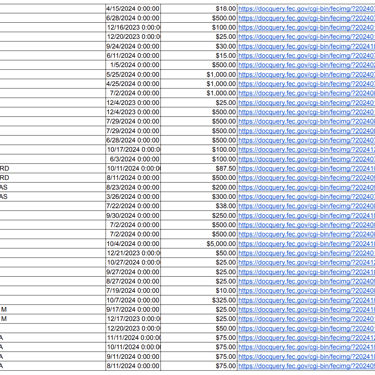This screenshot has height=375, width=375.
Task: Select the 4/25/2024 date cell
Action: (133, 84)
